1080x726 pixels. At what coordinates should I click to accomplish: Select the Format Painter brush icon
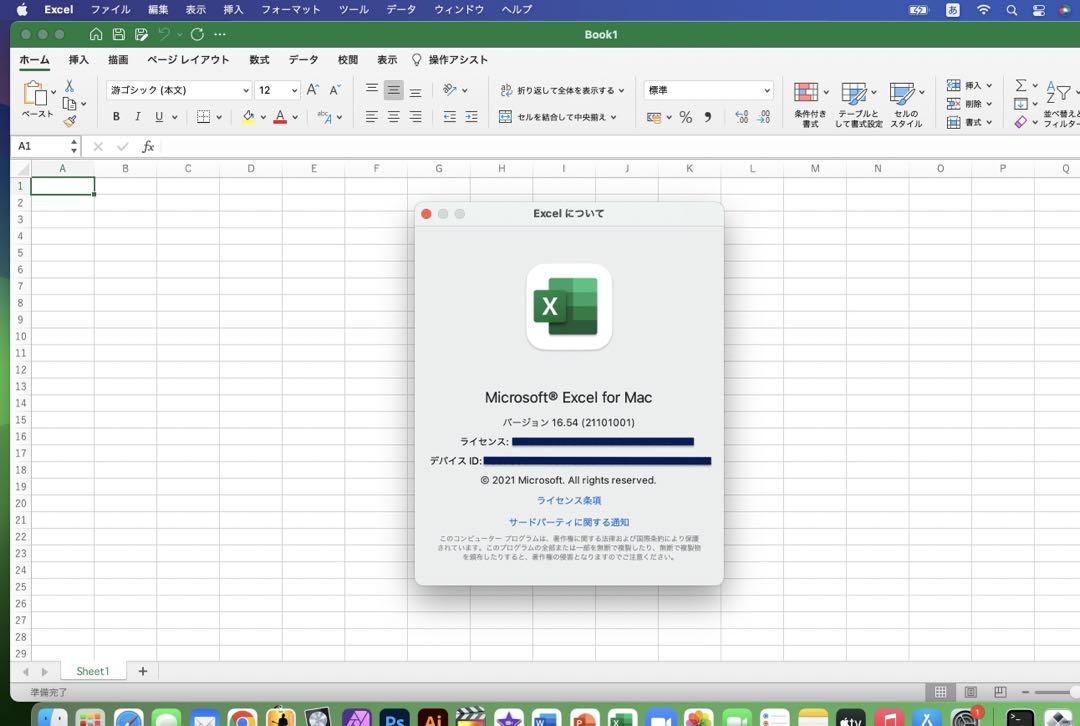pyautogui.click(x=70, y=121)
